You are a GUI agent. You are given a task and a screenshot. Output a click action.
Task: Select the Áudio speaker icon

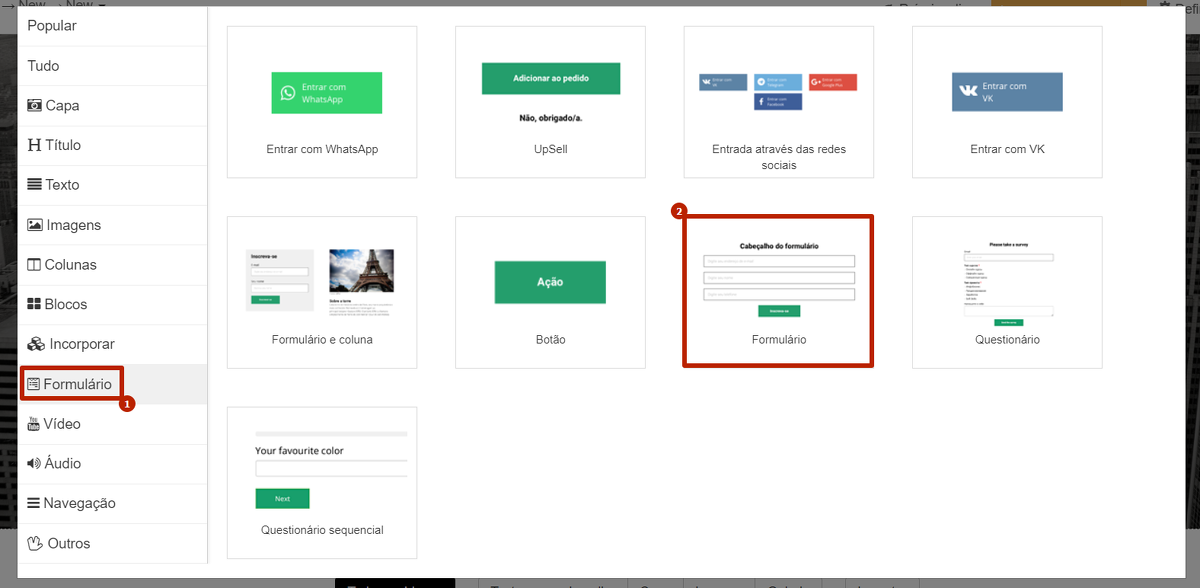tap(35, 464)
